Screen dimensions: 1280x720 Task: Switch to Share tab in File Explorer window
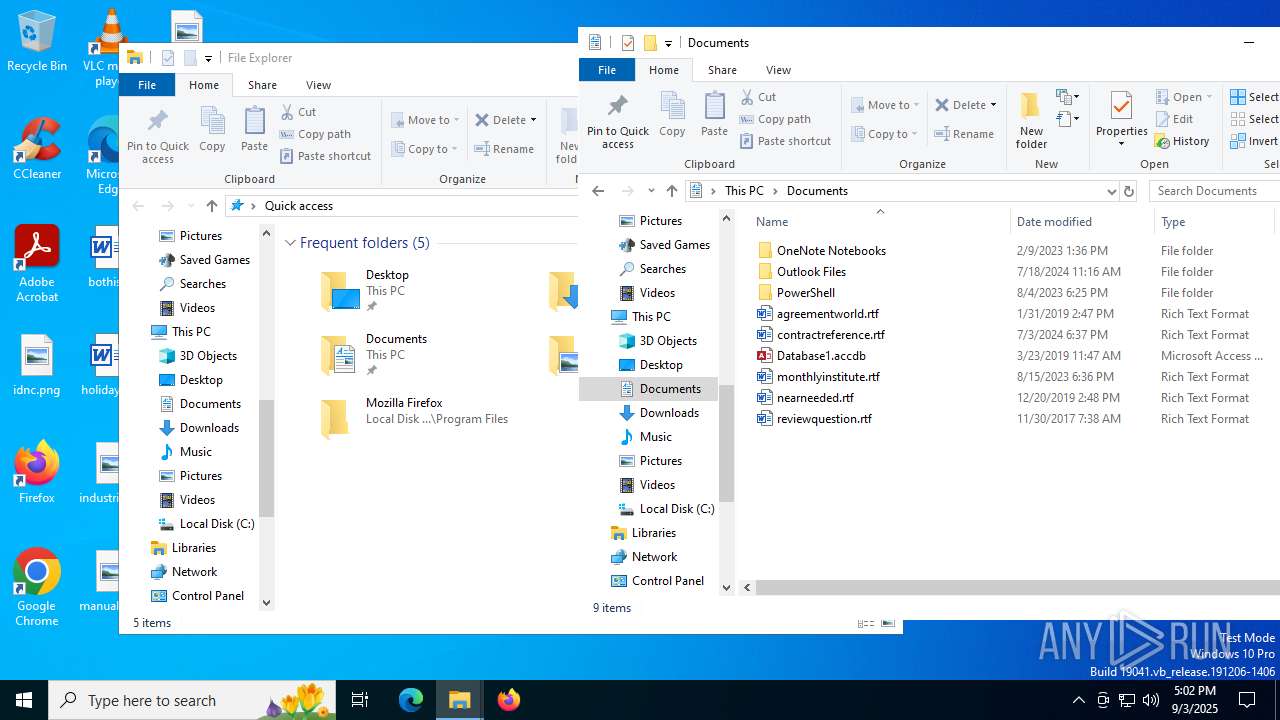pyautogui.click(x=262, y=85)
